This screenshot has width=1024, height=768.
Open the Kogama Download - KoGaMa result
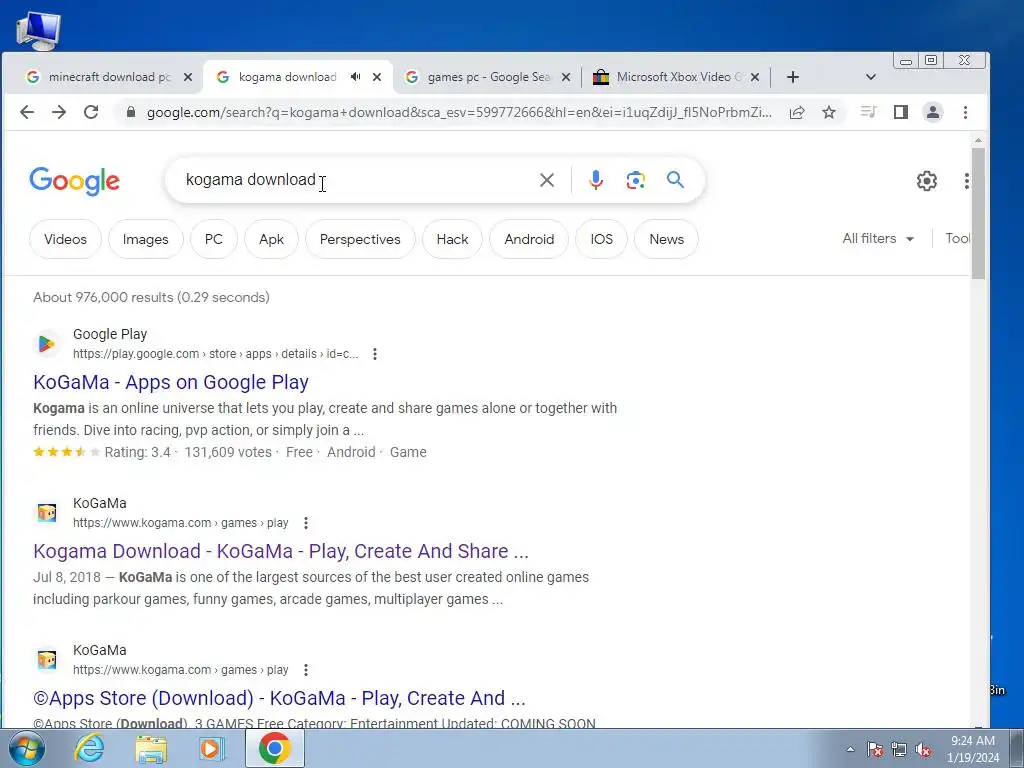[281, 551]
